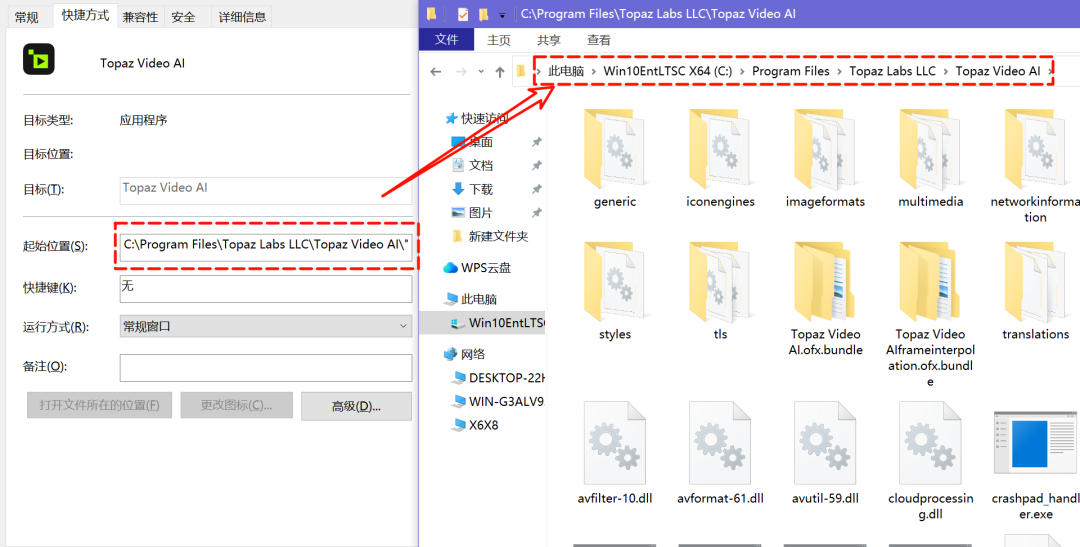The image size is (1080, 547).
Task: Switch to the 快捷方式 tab
Action: [85, 15]
